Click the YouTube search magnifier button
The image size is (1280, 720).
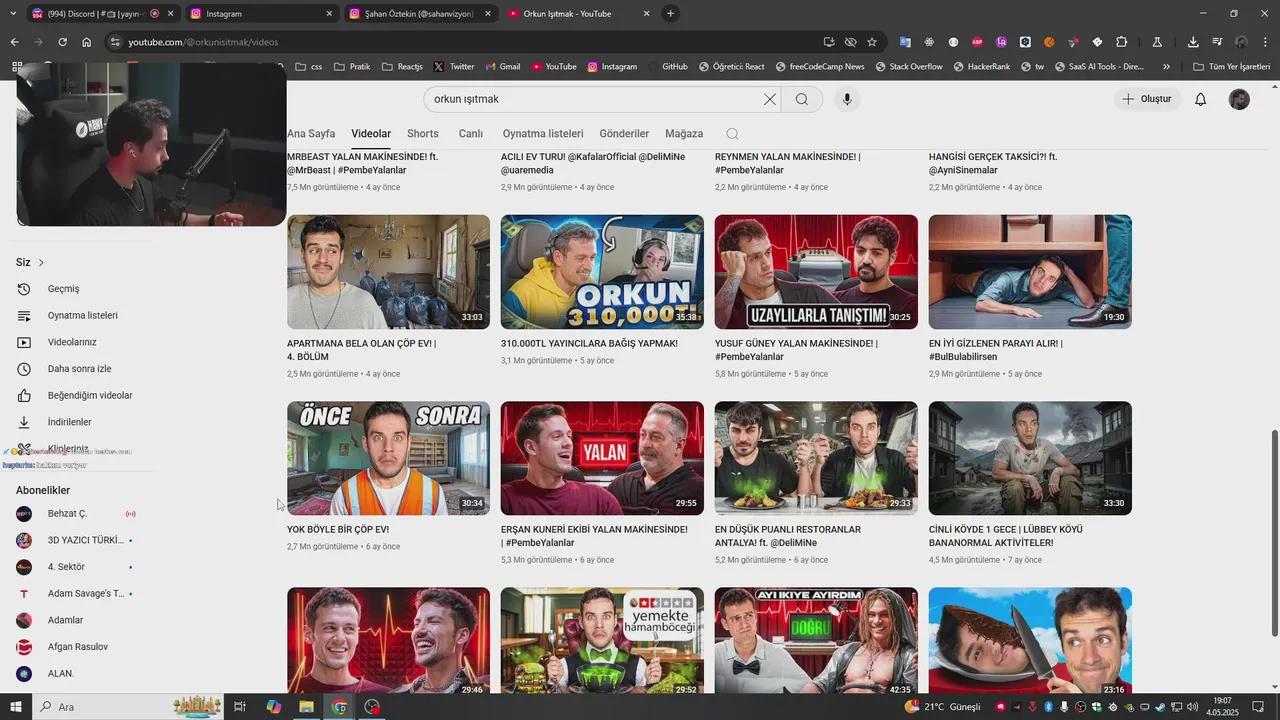802,99
